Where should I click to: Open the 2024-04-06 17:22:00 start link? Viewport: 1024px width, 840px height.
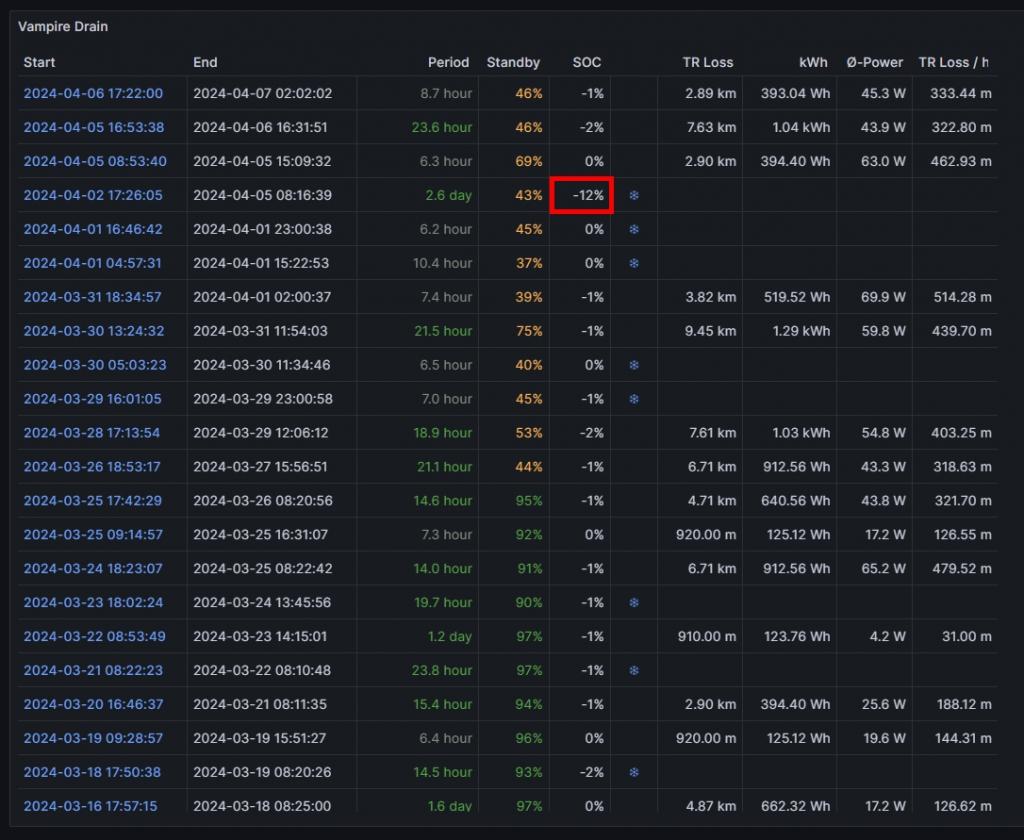pos(93,94)
